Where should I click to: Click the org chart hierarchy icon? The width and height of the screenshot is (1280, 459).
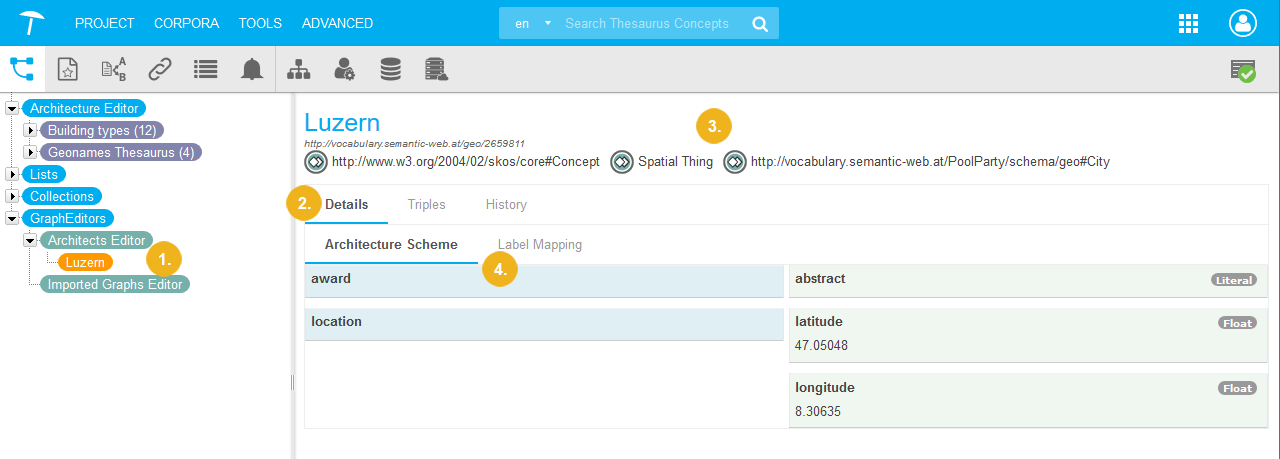(x=299, y=69)
